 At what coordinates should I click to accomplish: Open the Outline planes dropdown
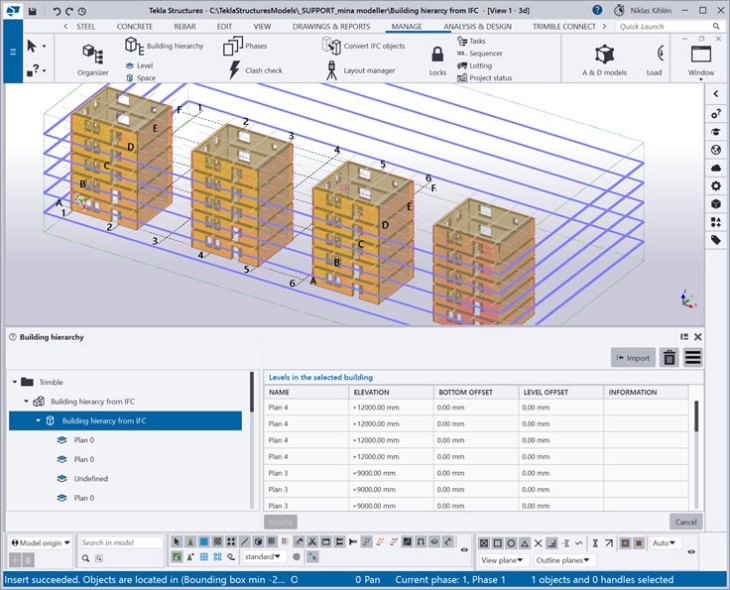563,560
